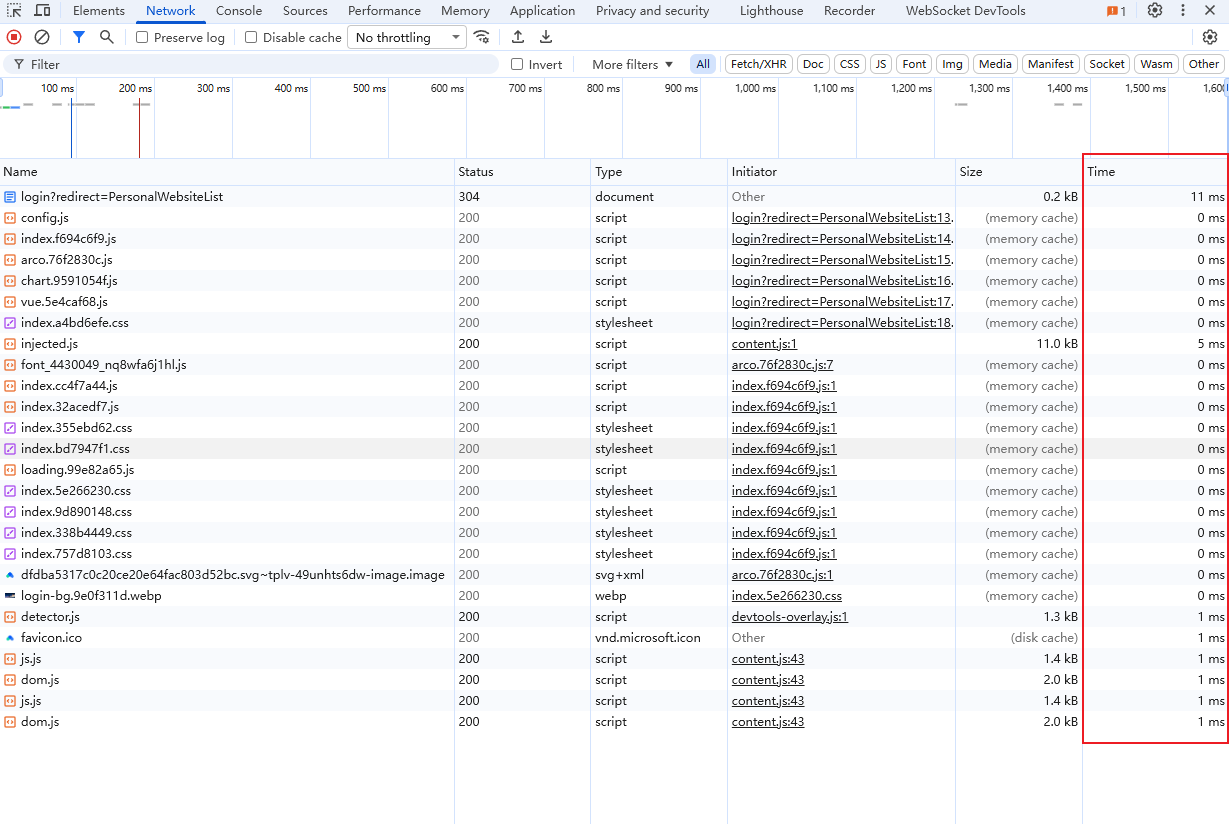This screenshot has width=1229, height=824.
Task: Switch to the Console tab
Action: click(x=239, y=11)
